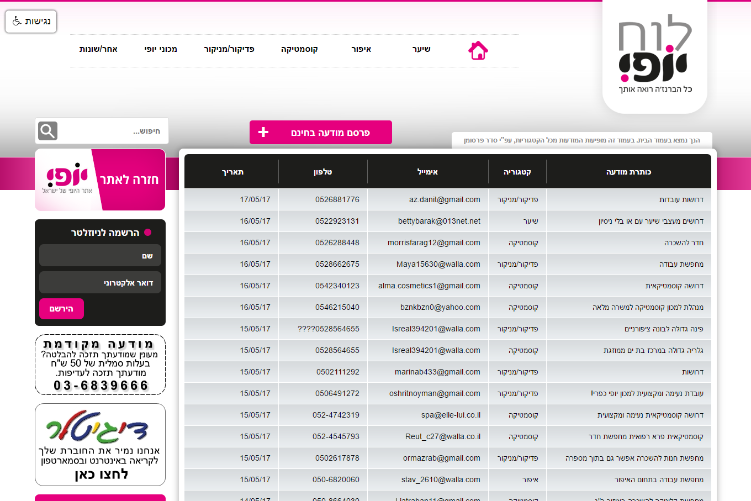Click the דיגיטלר advertisement banner
The width and height of the screenshot is (751, 501).
(101, 444)
